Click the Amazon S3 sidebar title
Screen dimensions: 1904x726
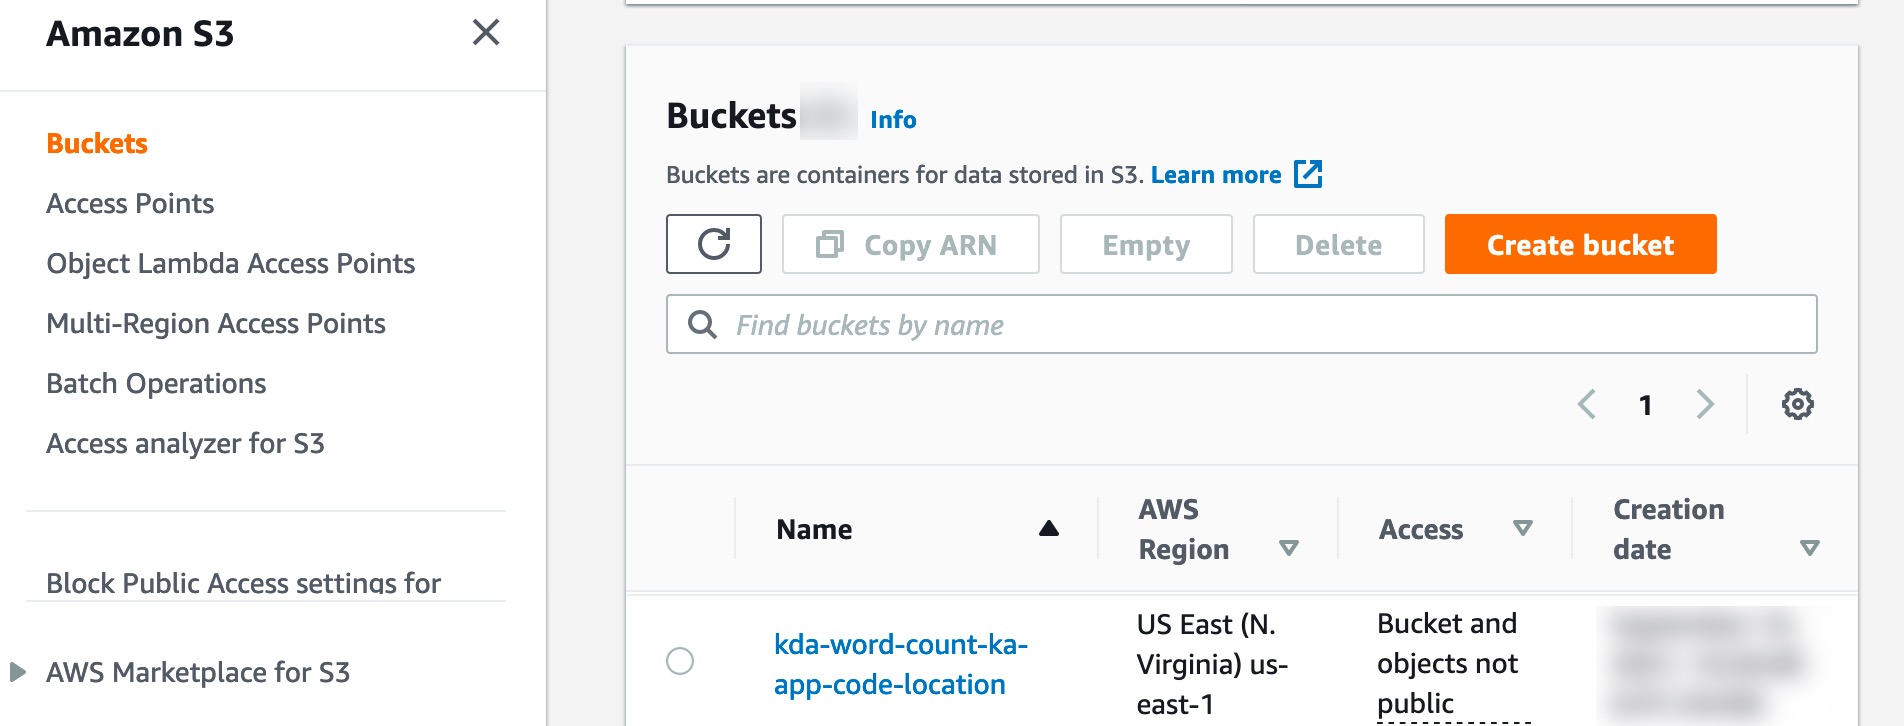[x=140, y=34]
